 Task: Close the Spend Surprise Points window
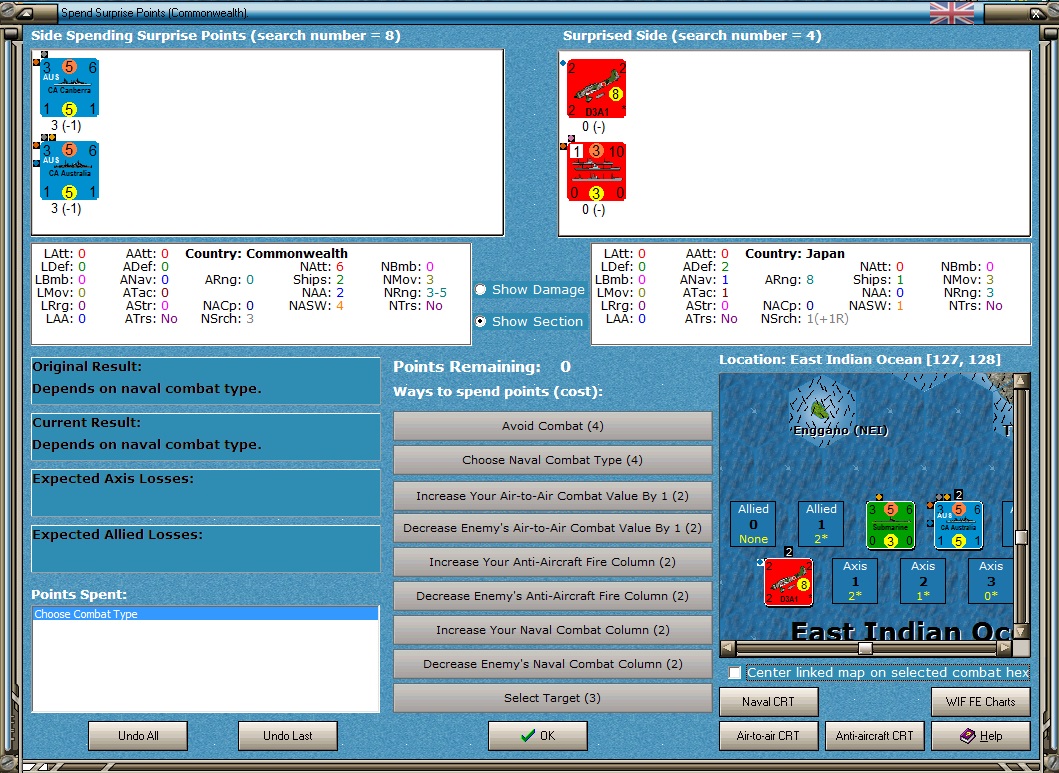click(x=1036, y=13)
